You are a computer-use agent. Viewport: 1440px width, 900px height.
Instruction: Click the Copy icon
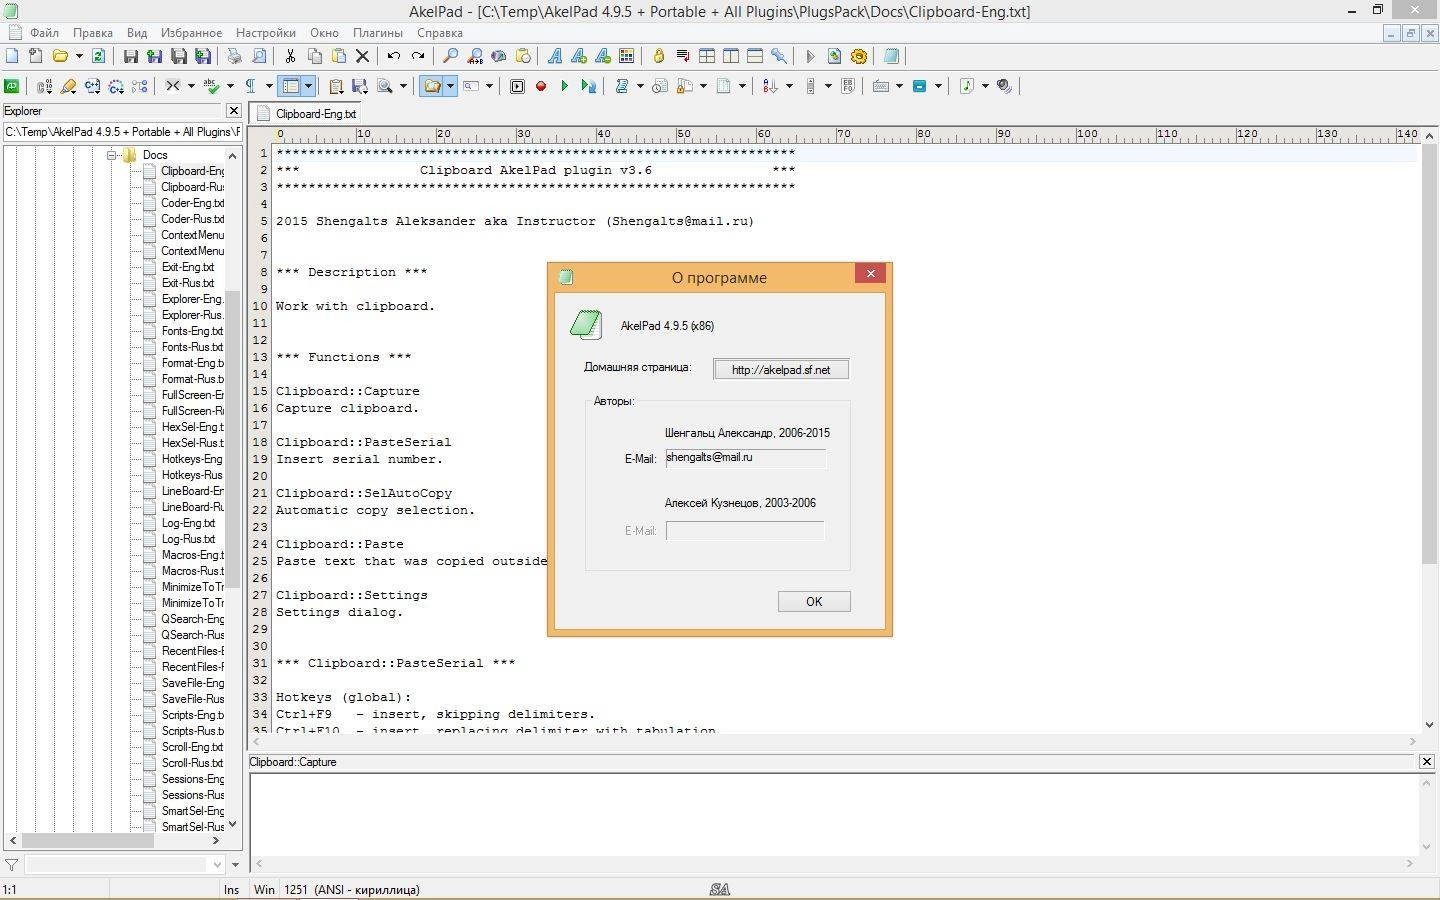click(x=315, y=56)
